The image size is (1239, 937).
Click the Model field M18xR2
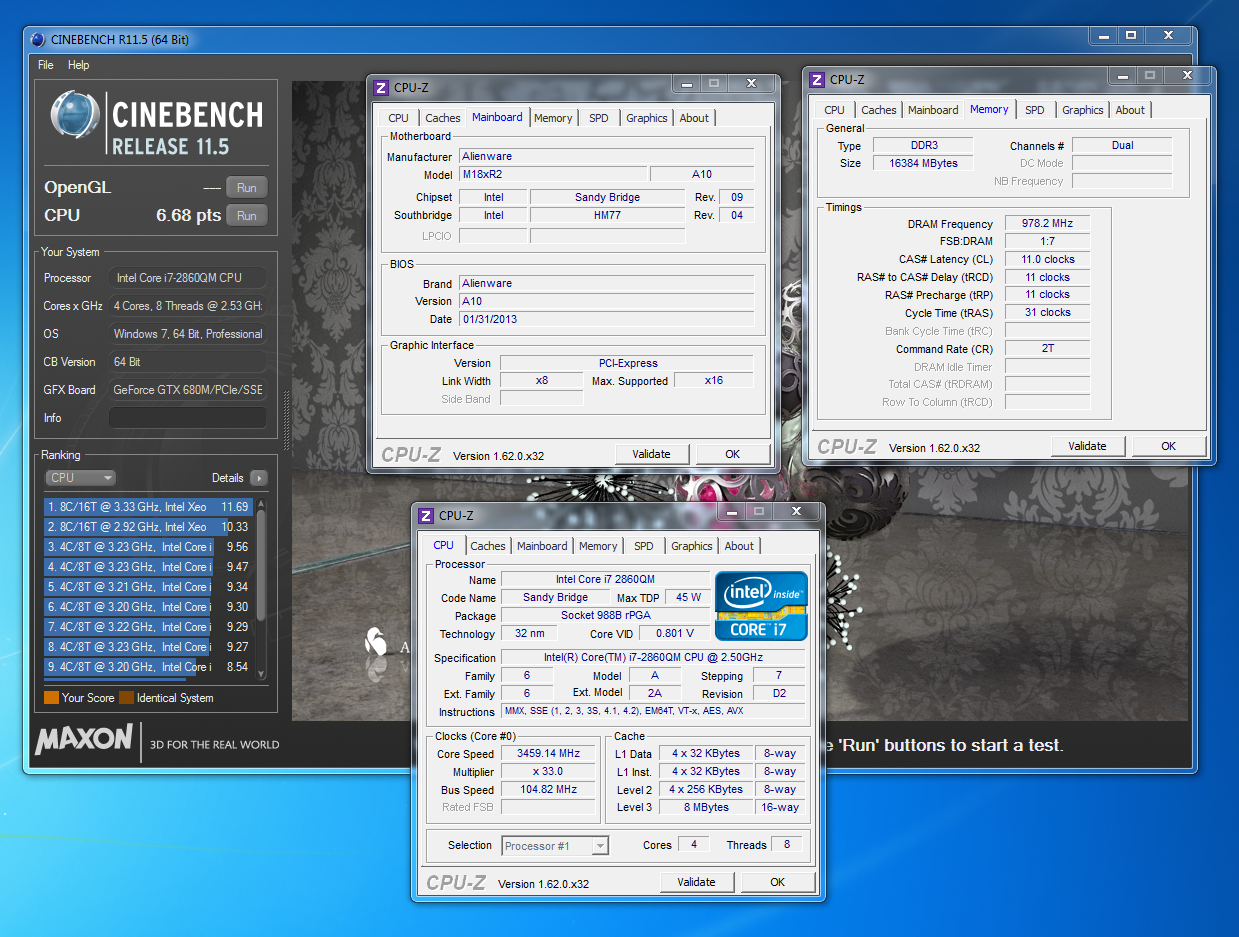pyautogui.click(x=553, y=174)
